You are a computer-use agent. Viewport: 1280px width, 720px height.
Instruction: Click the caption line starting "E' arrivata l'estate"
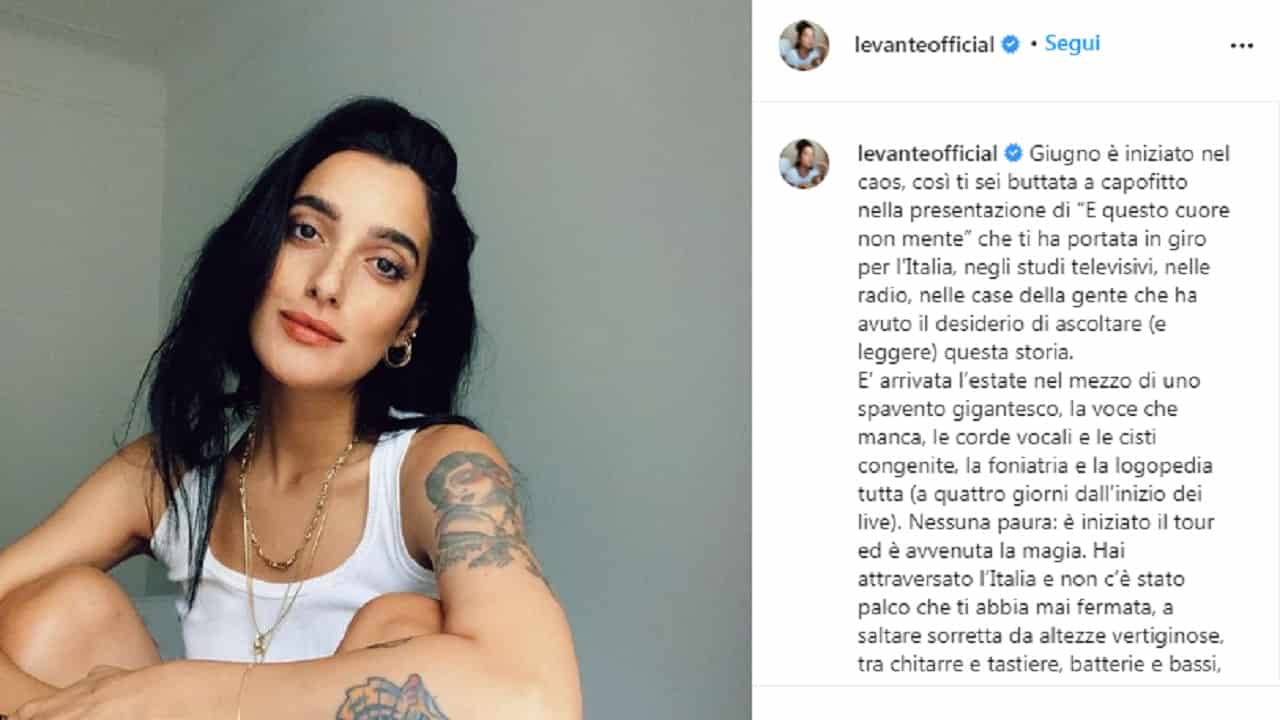pyautogui.click(x=1028, y=381)
